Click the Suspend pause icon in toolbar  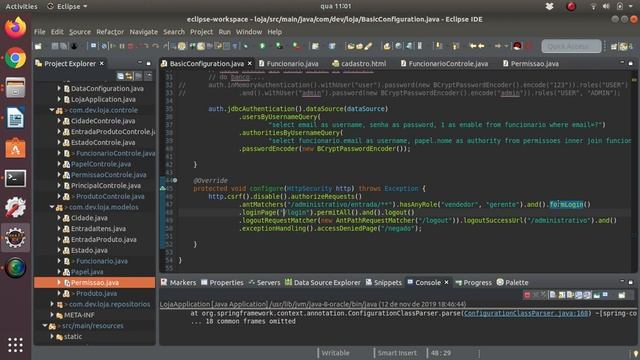pos(122,46)
